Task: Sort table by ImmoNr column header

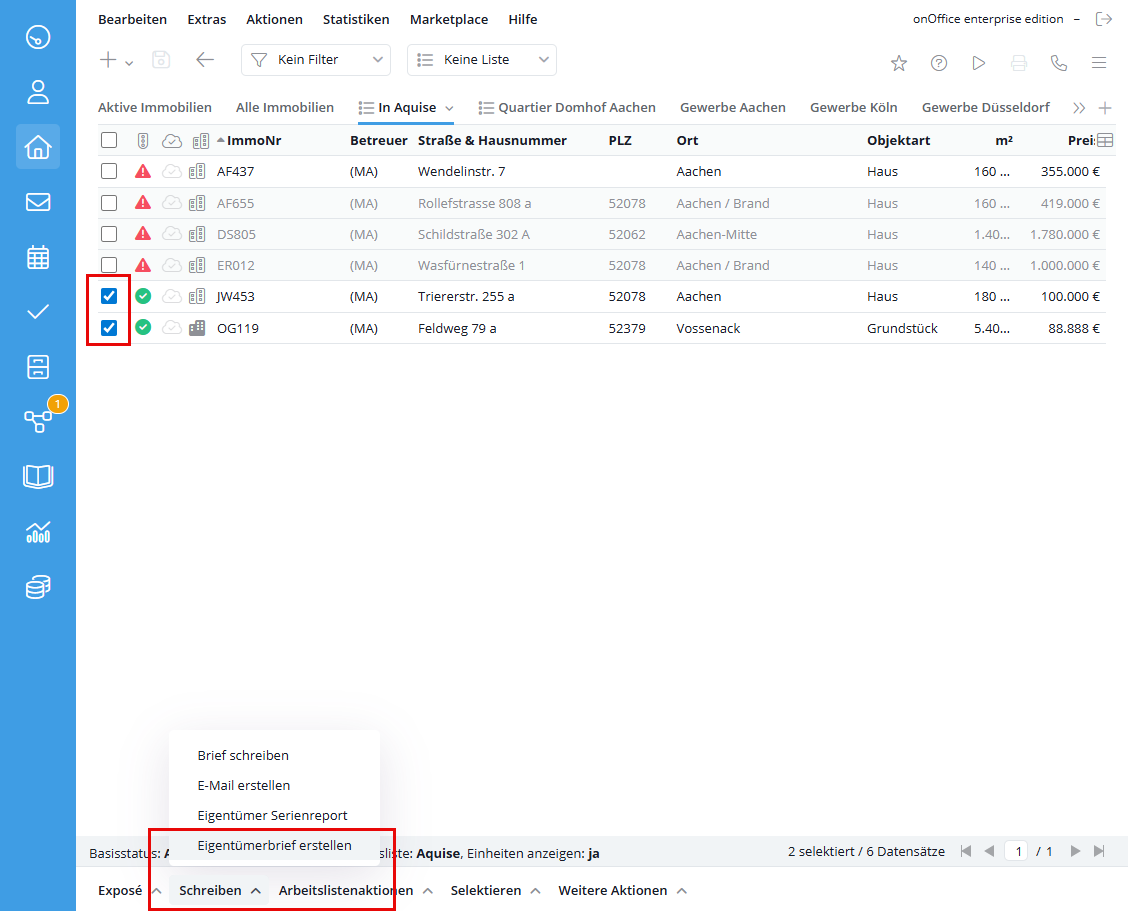Action: coord(253,140)
